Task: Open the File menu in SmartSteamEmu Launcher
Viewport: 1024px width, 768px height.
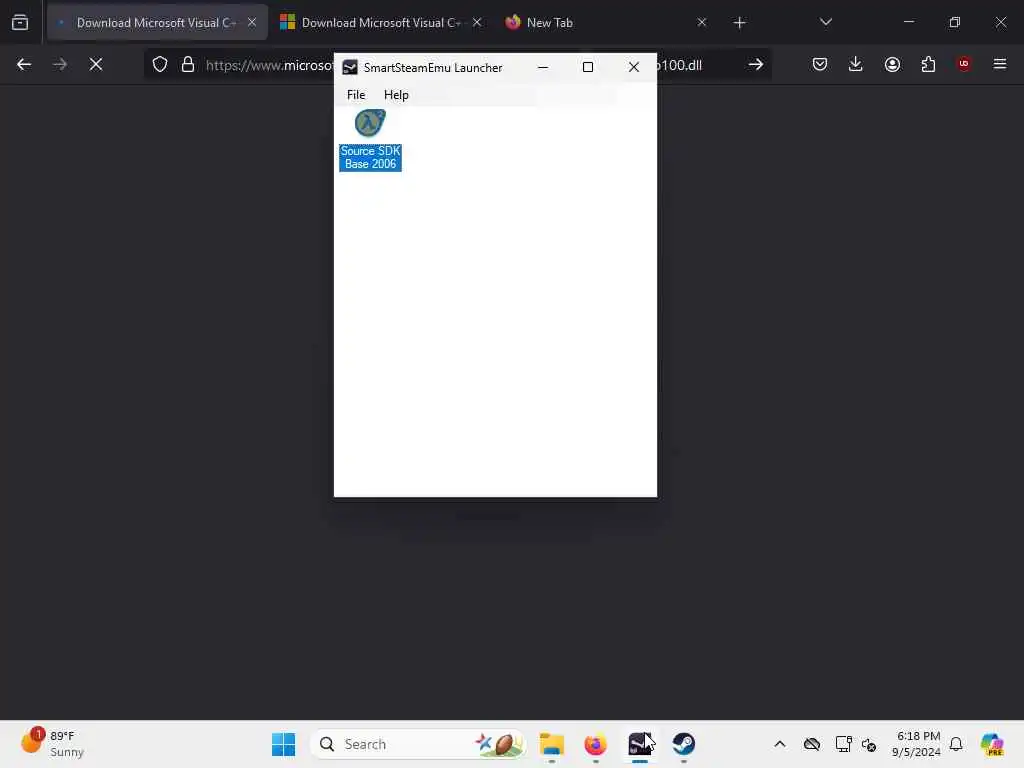Action: tap(356, 95)
